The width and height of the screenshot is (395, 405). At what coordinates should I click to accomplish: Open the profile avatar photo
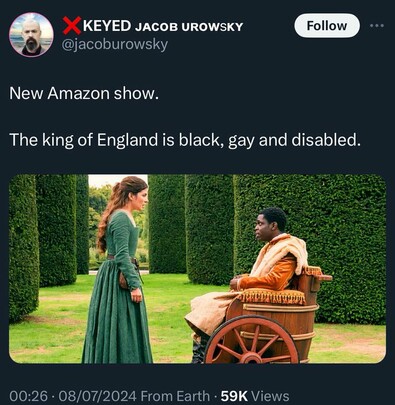pos(31,35)
